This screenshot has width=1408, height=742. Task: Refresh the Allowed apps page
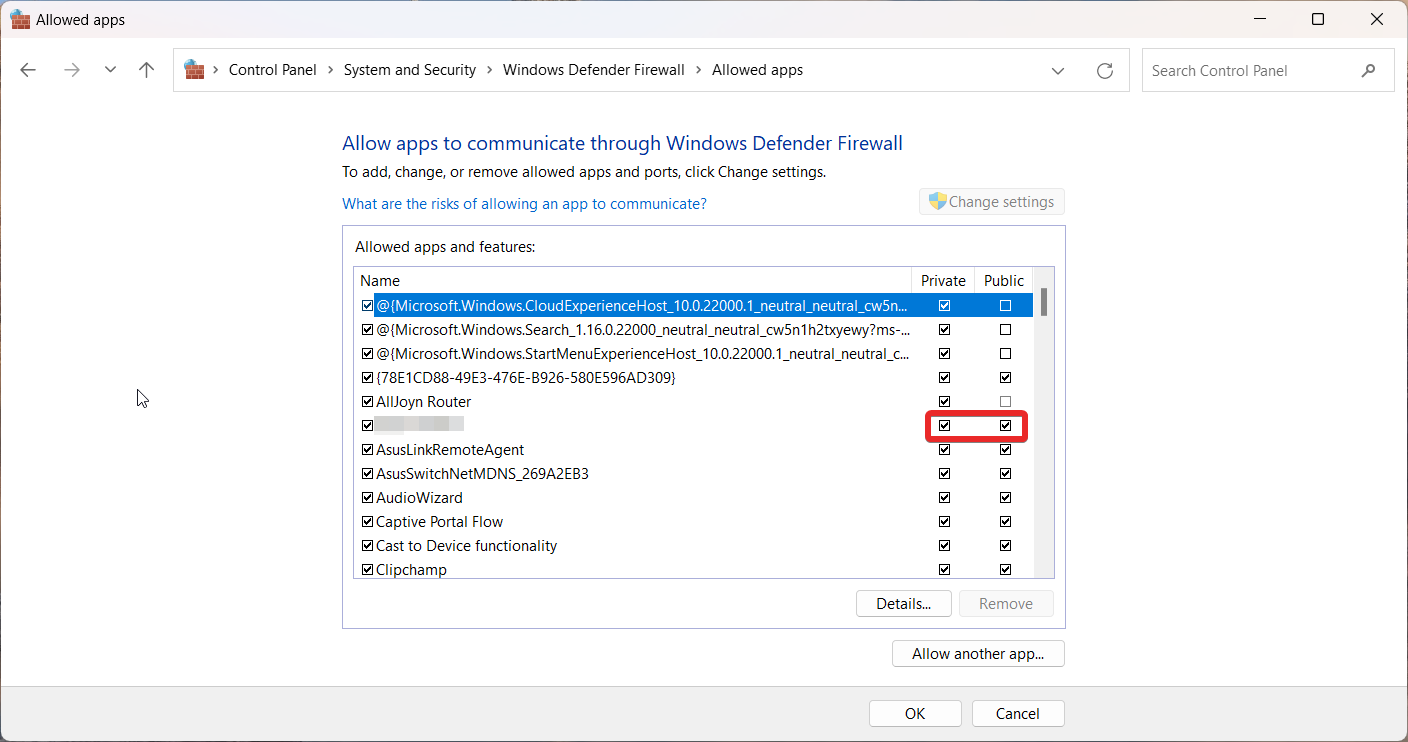pos(1105,71)
